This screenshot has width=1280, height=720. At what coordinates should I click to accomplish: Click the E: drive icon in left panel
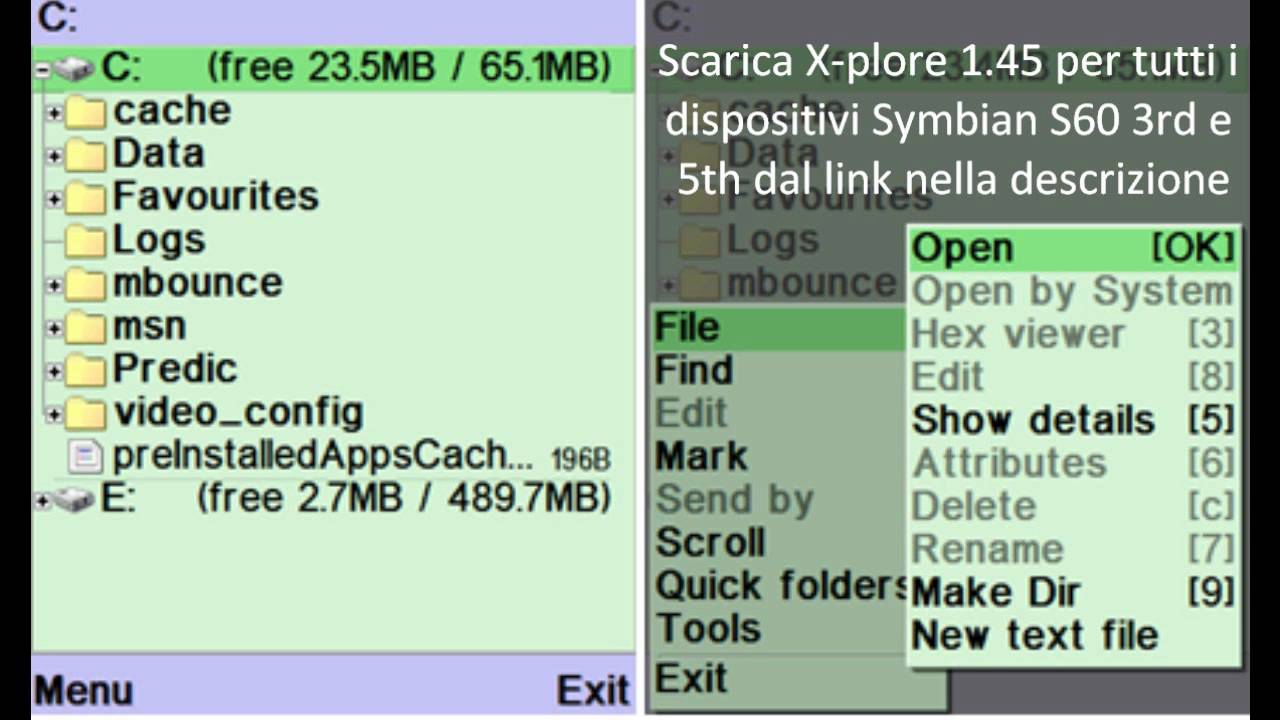[x=74, y=499]
